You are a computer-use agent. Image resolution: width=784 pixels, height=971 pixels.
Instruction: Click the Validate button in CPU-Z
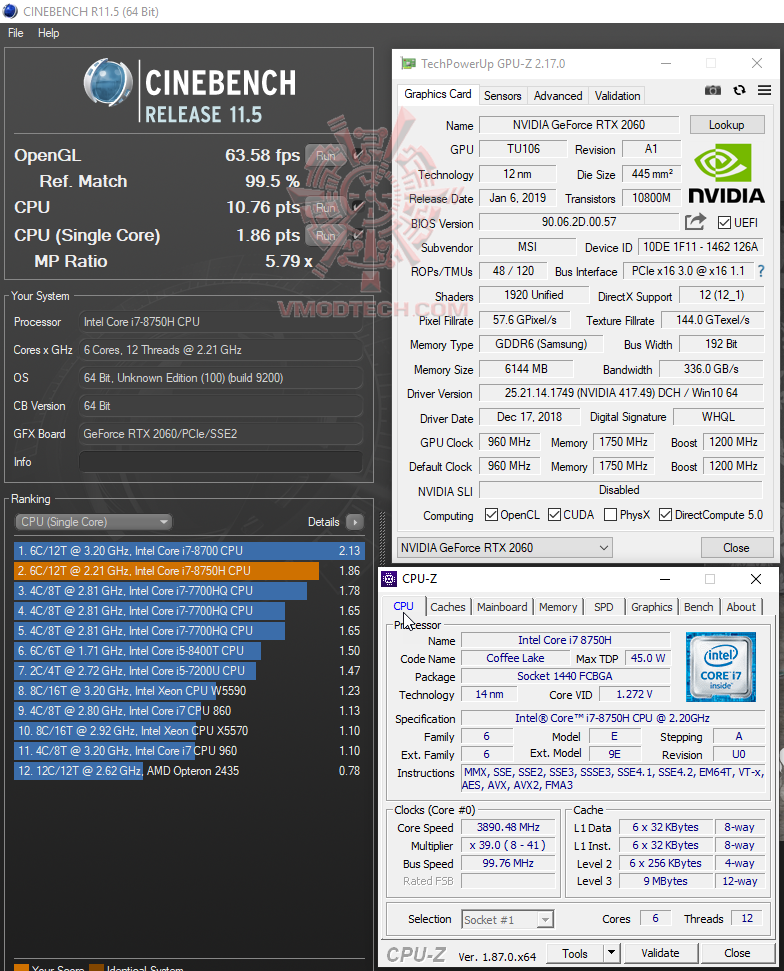click(660, 952)
